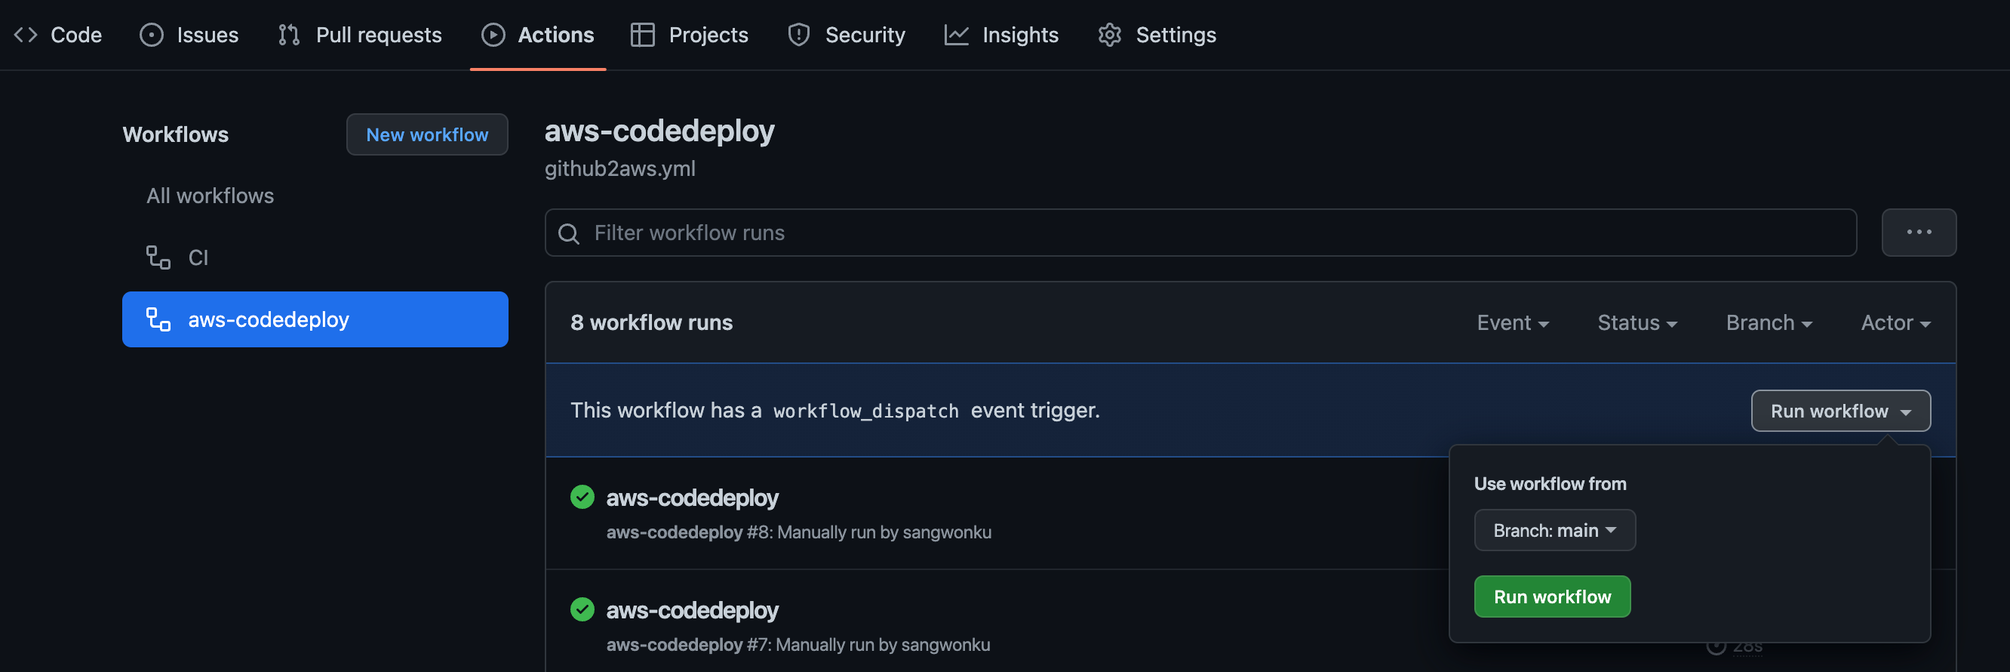The height and width of the screenshot is (672, 2010).
Task: Open Insights via the graph icon
Action: point(956,34)
